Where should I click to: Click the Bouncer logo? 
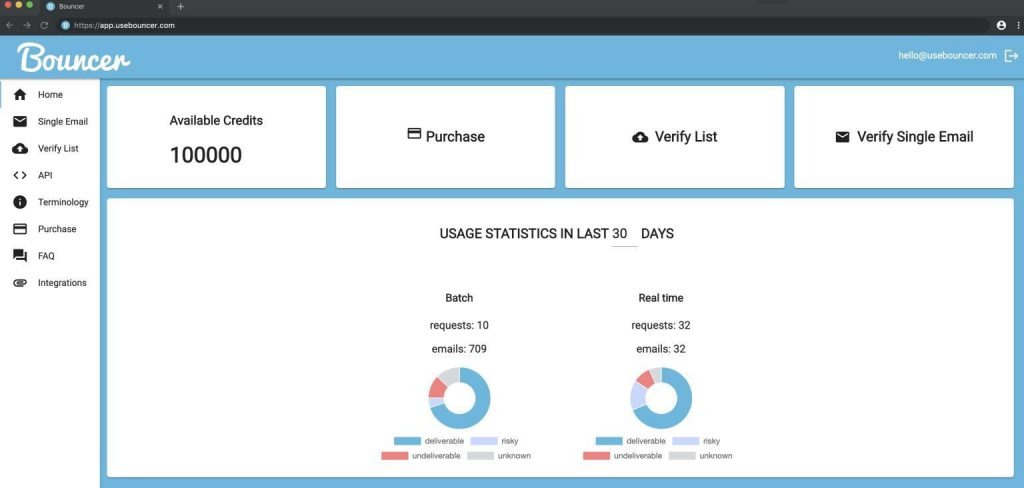click(74, 57)
